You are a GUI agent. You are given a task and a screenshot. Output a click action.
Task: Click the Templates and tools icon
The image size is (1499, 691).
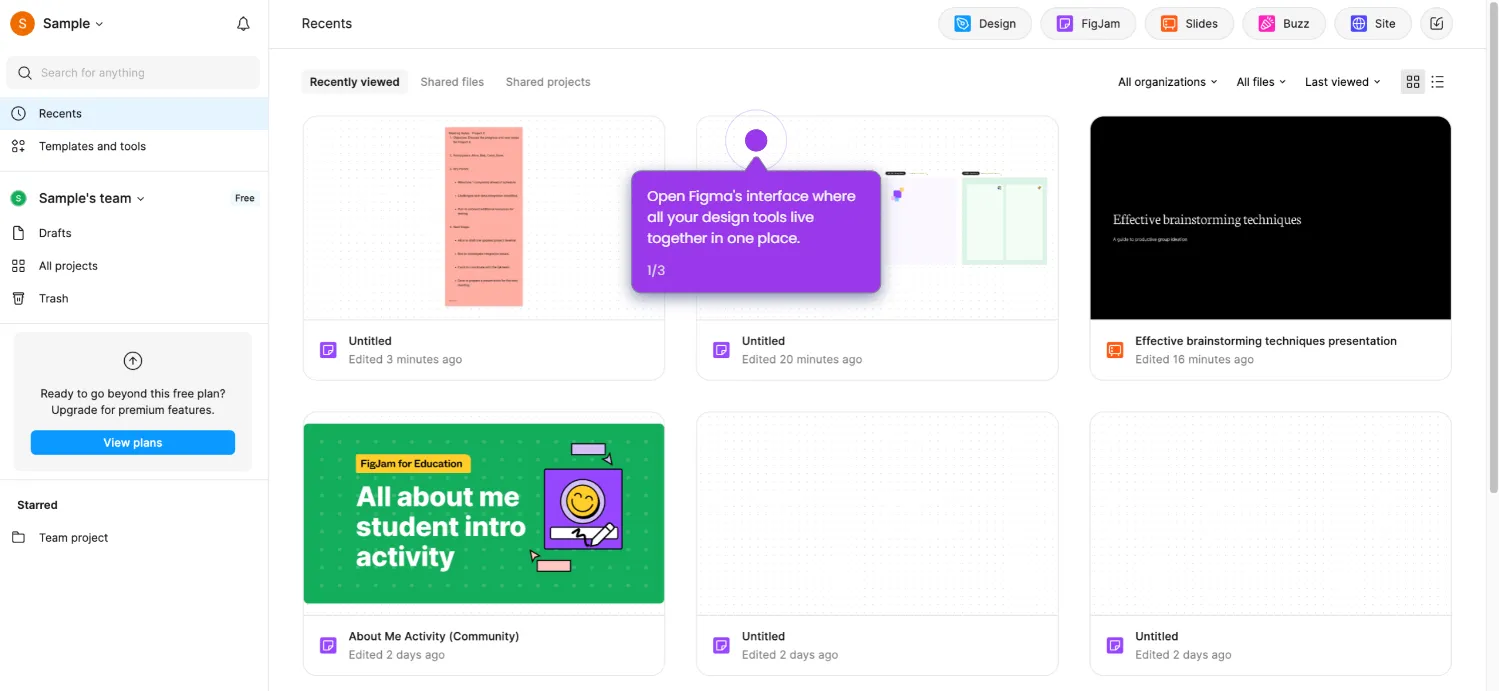pyautogui.click(x=18, y=146)
